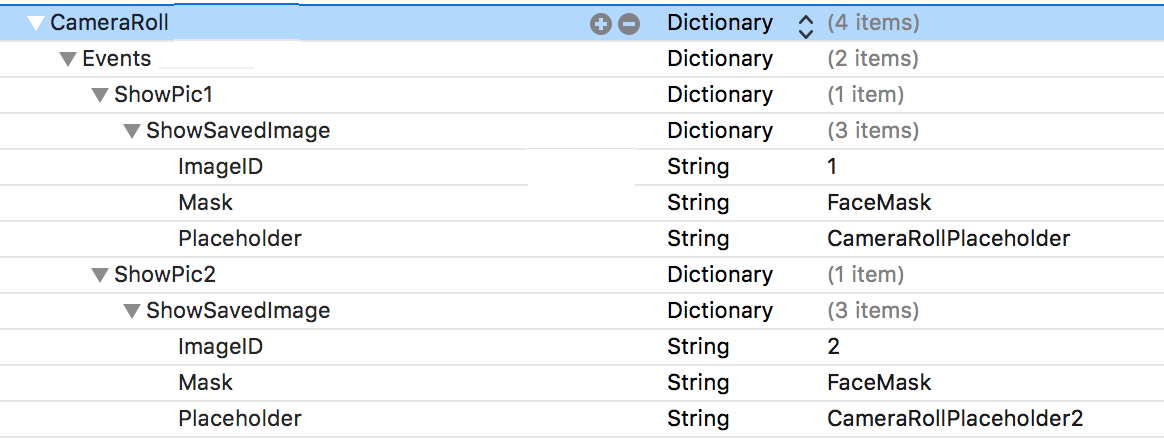Collapse ShowSavedImage triangle under ShowPic2
The image size is (1164, 440).
click(132, 311)
